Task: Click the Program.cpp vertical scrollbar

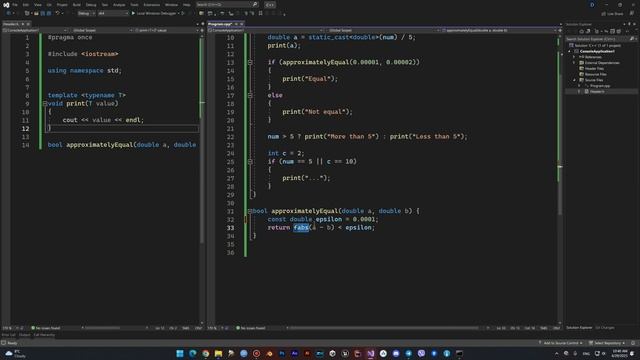Action: click(560, 180)
